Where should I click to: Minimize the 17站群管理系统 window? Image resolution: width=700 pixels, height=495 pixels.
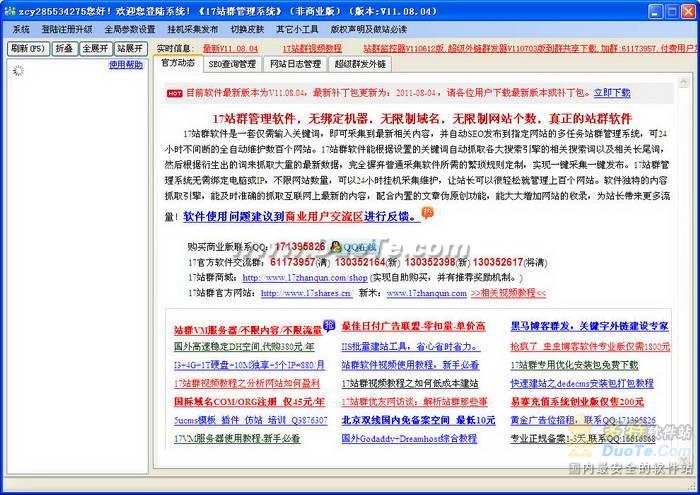click(x=655, y=11)
